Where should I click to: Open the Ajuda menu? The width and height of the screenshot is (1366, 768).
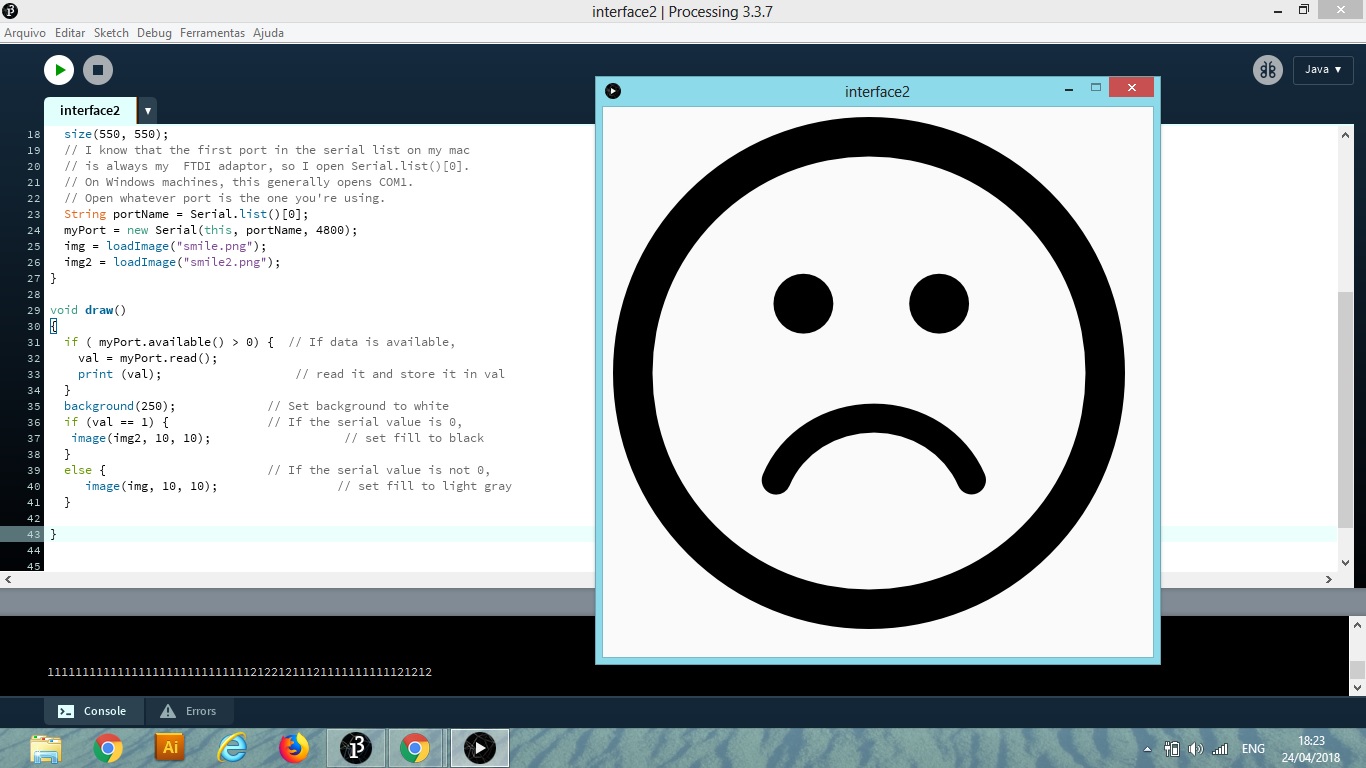coord(268,33)
